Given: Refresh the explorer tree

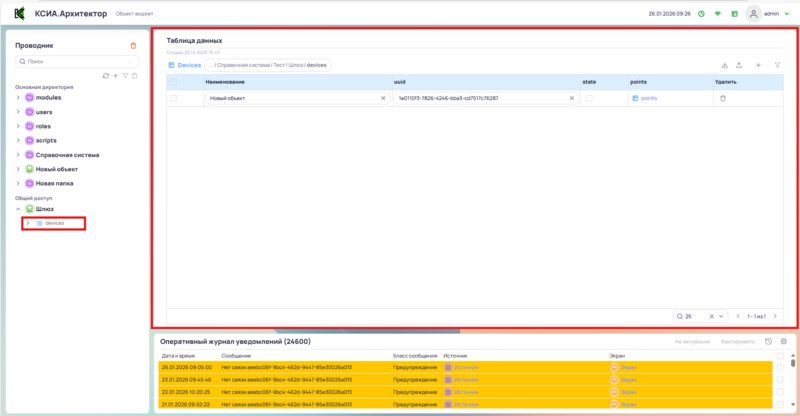Looking at the screenshot, I should [x=105, y=76].
